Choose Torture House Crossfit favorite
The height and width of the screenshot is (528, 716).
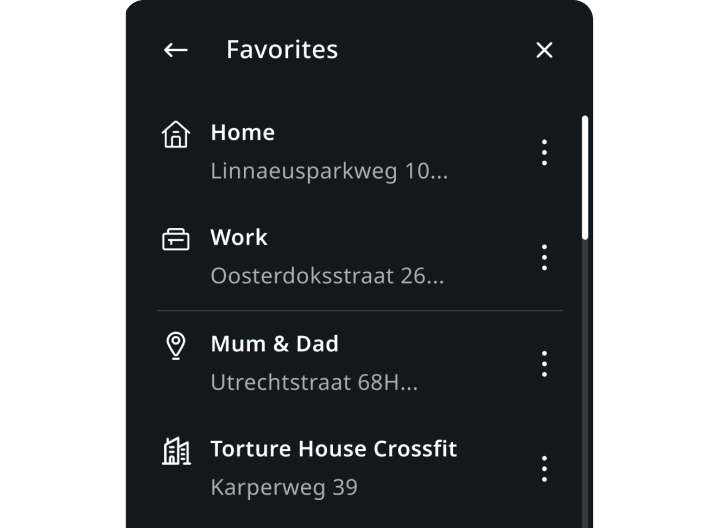point(333,449)
